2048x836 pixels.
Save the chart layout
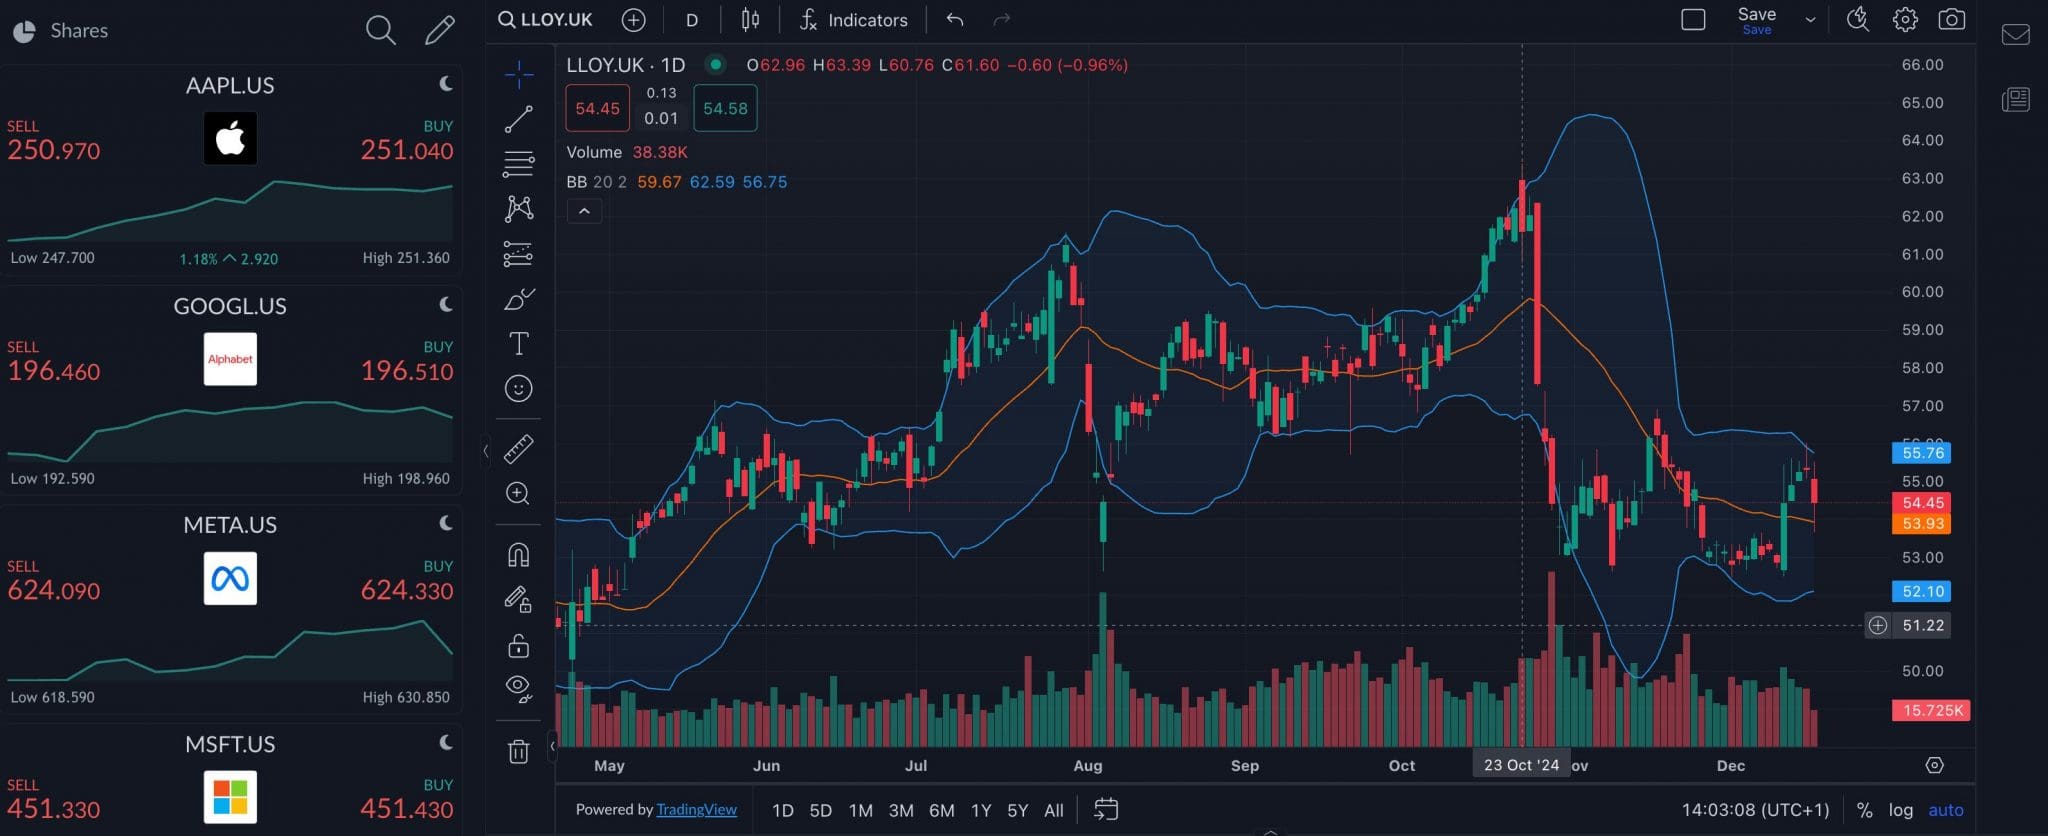coord(1756,20)
